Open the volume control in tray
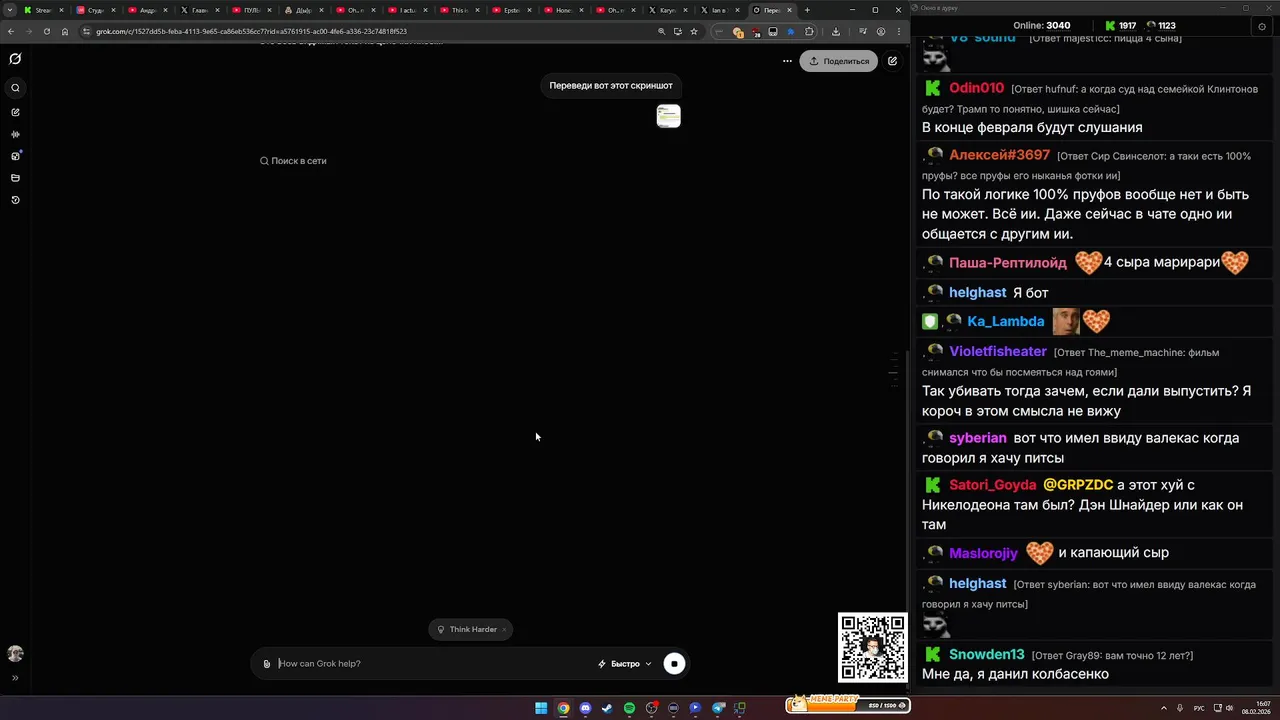The image size is (1280, 720). pyautogui.click(x=1229, y=708)
